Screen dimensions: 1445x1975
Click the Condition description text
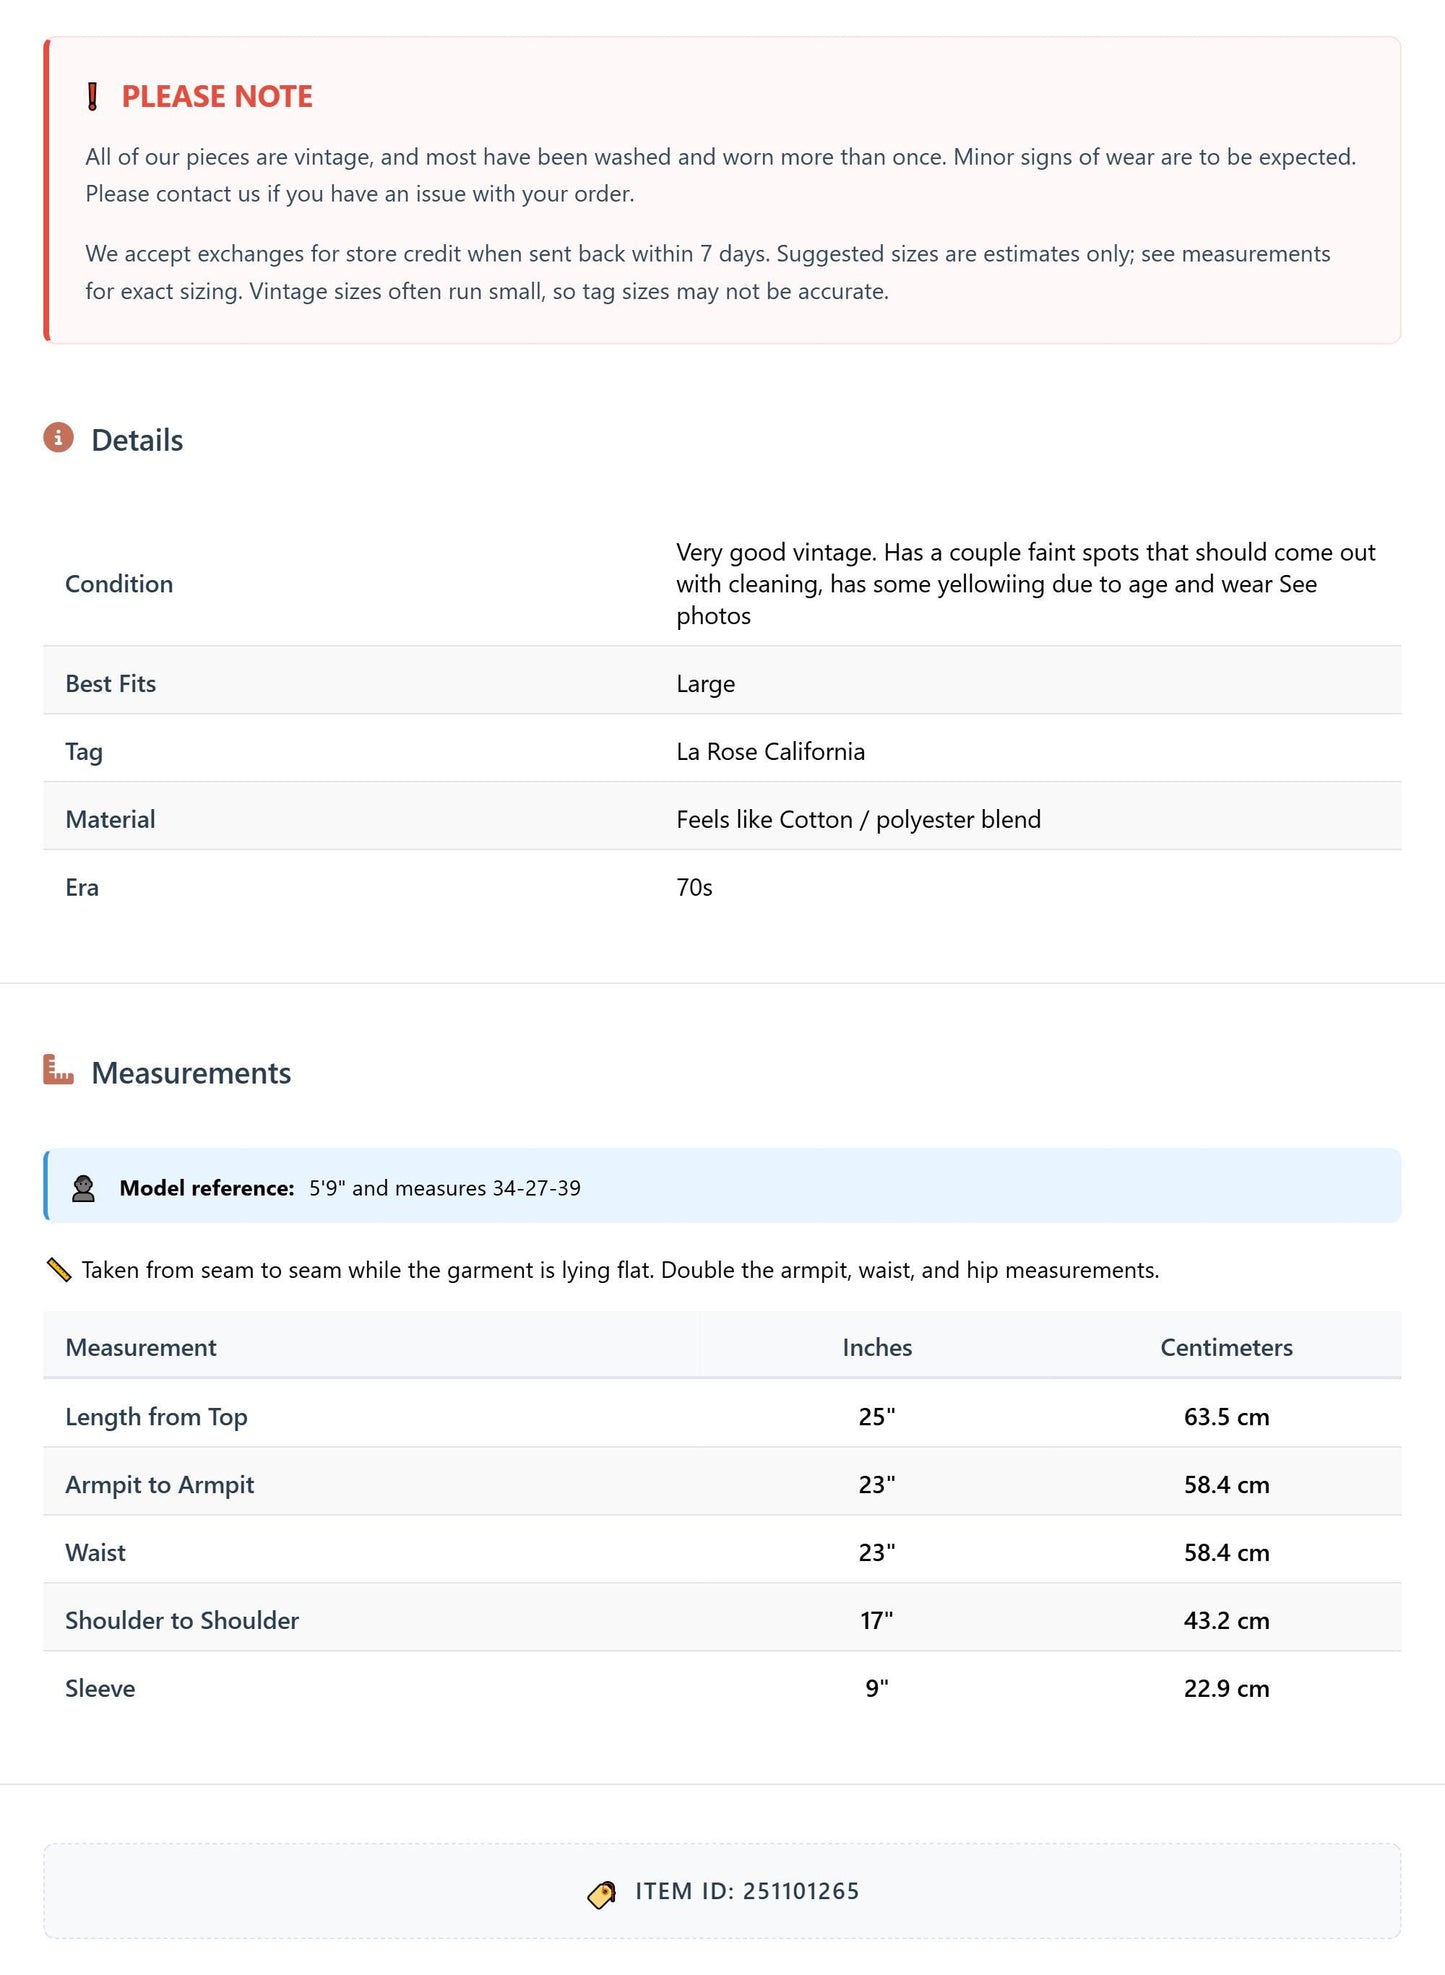pos(1026,584)
